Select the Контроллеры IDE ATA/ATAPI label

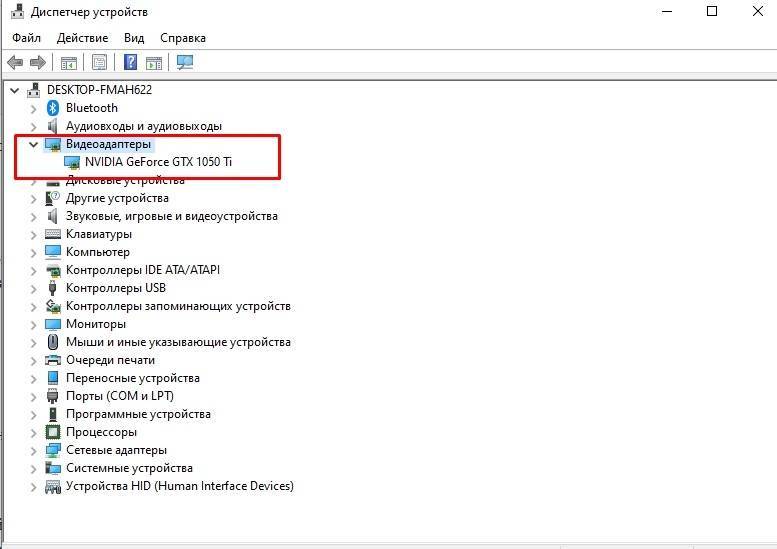[143, 270]
